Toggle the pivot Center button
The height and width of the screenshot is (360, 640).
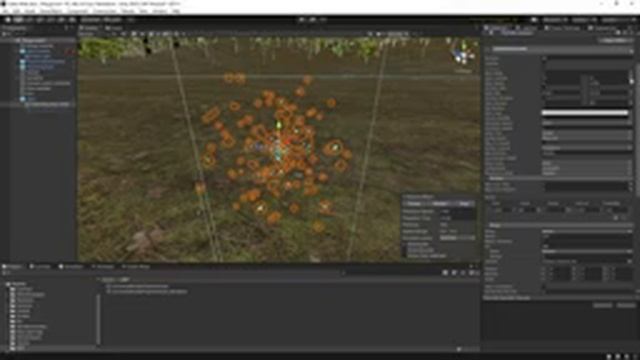pyautogui.click(x=90, y=20)
